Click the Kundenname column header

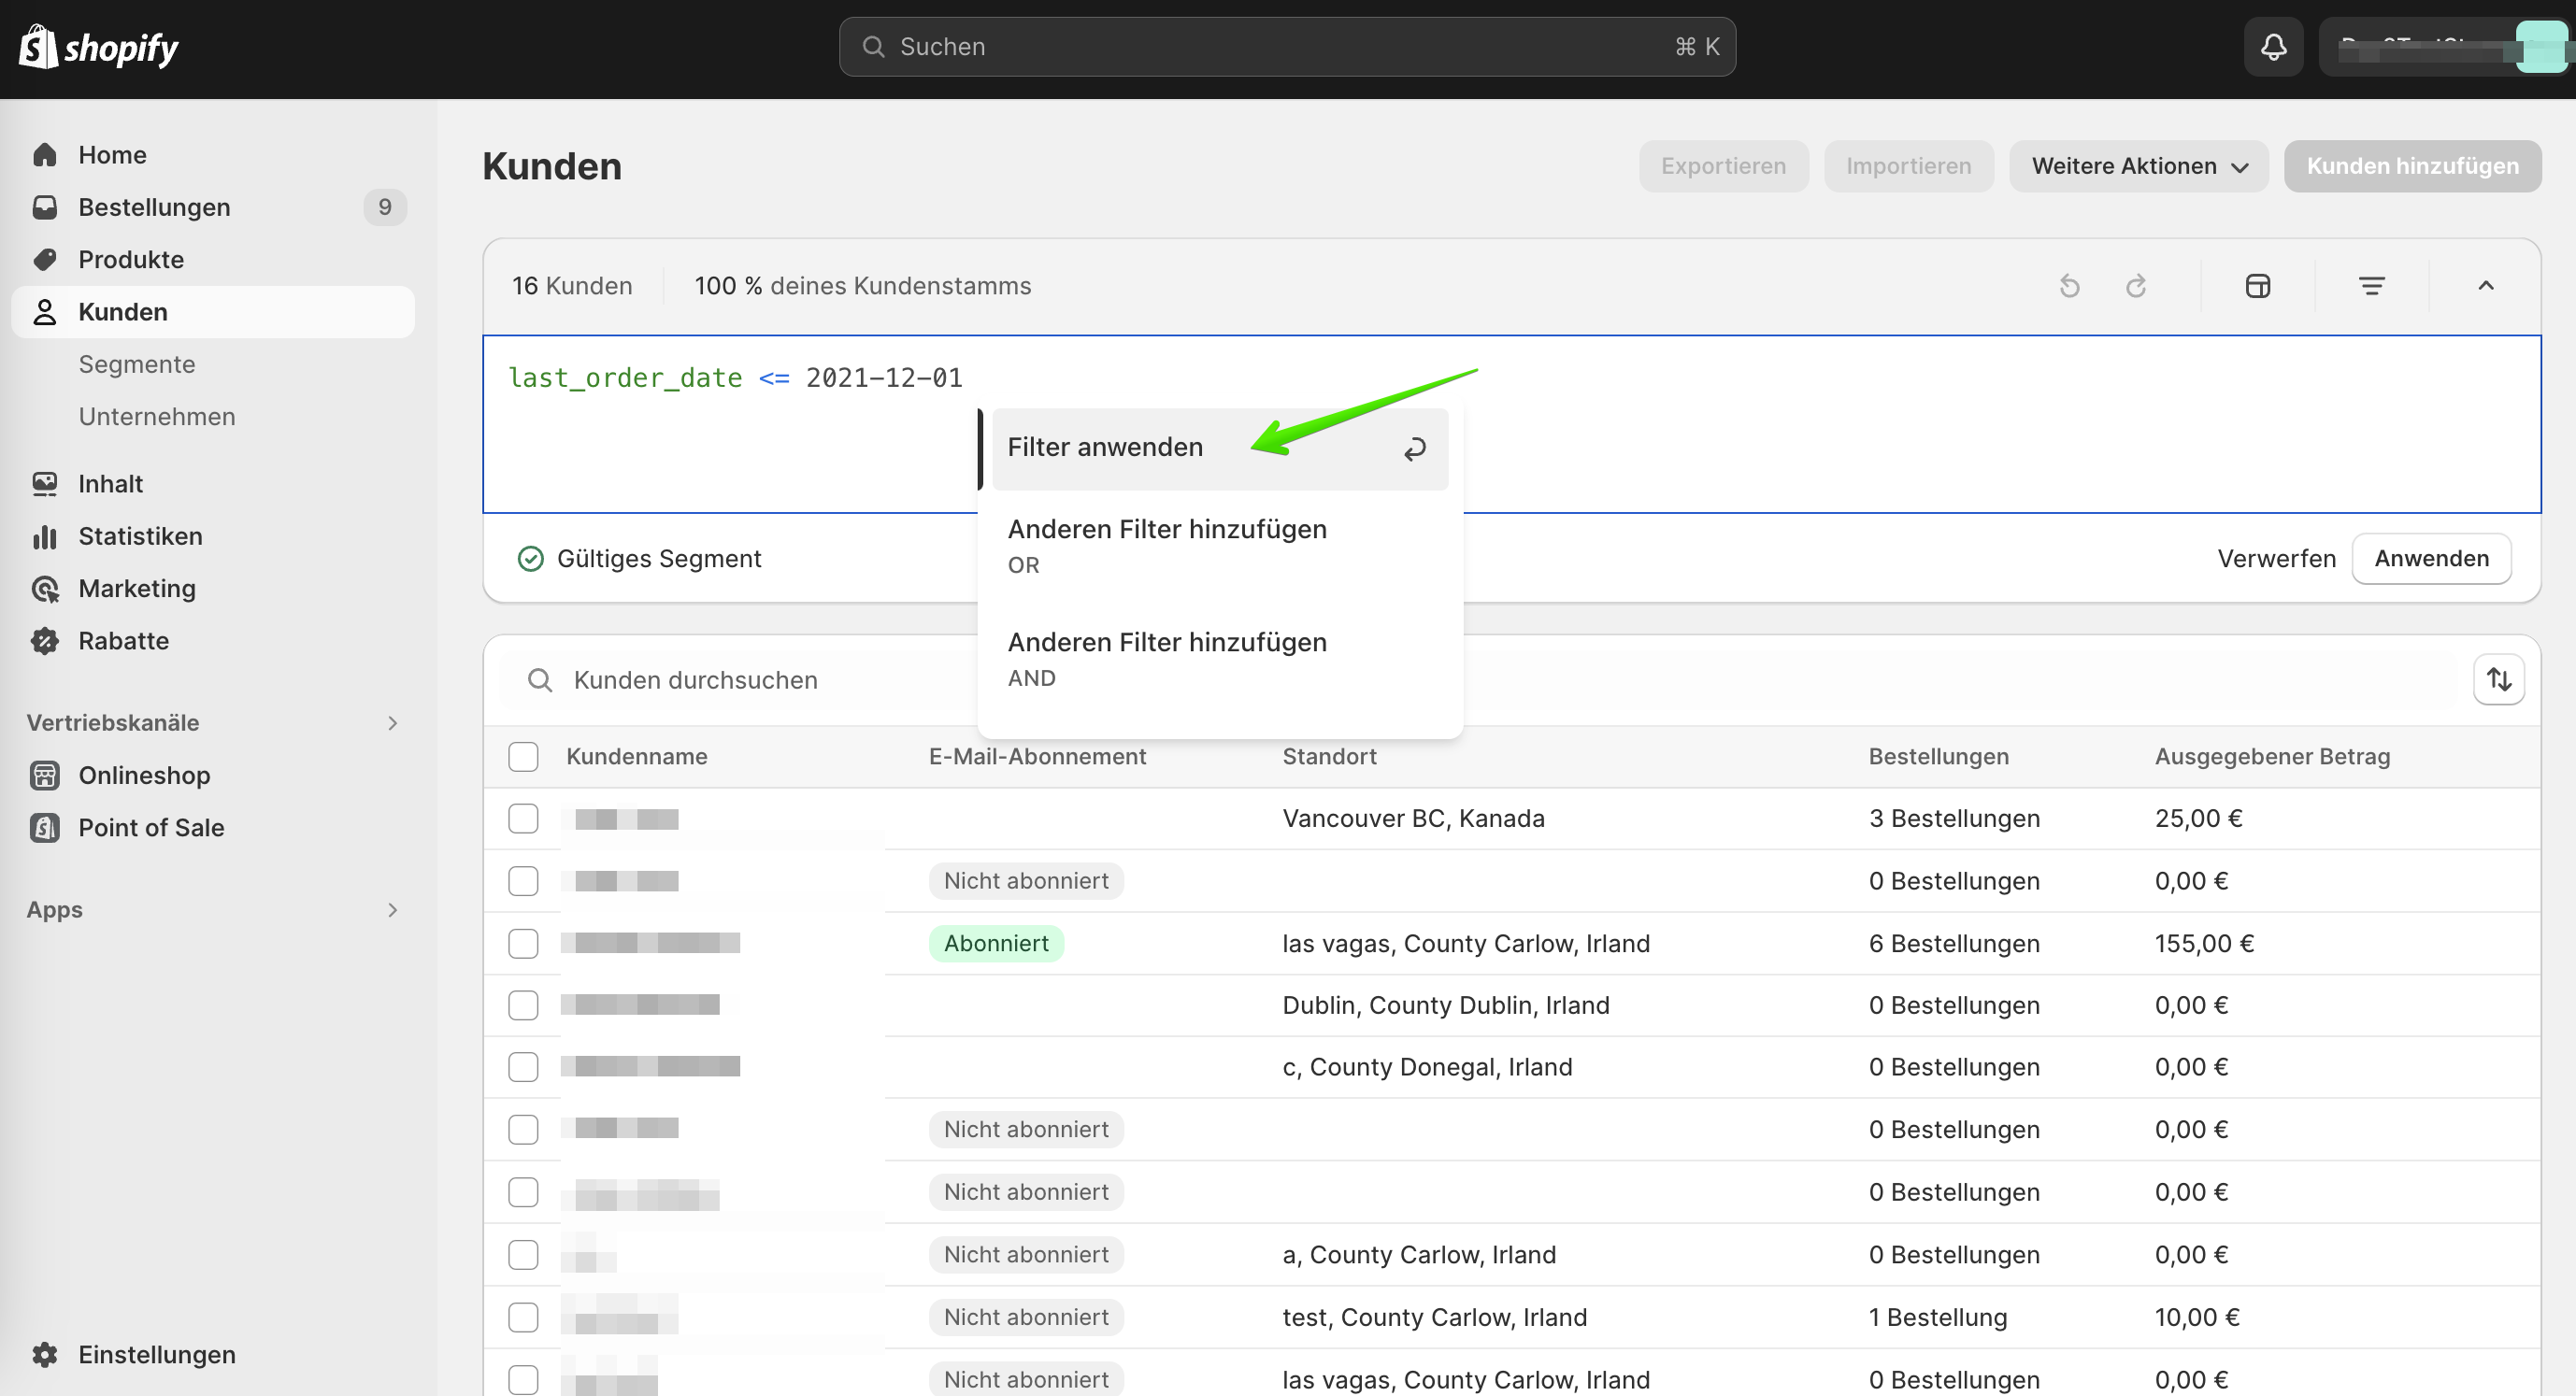[637, 757]
